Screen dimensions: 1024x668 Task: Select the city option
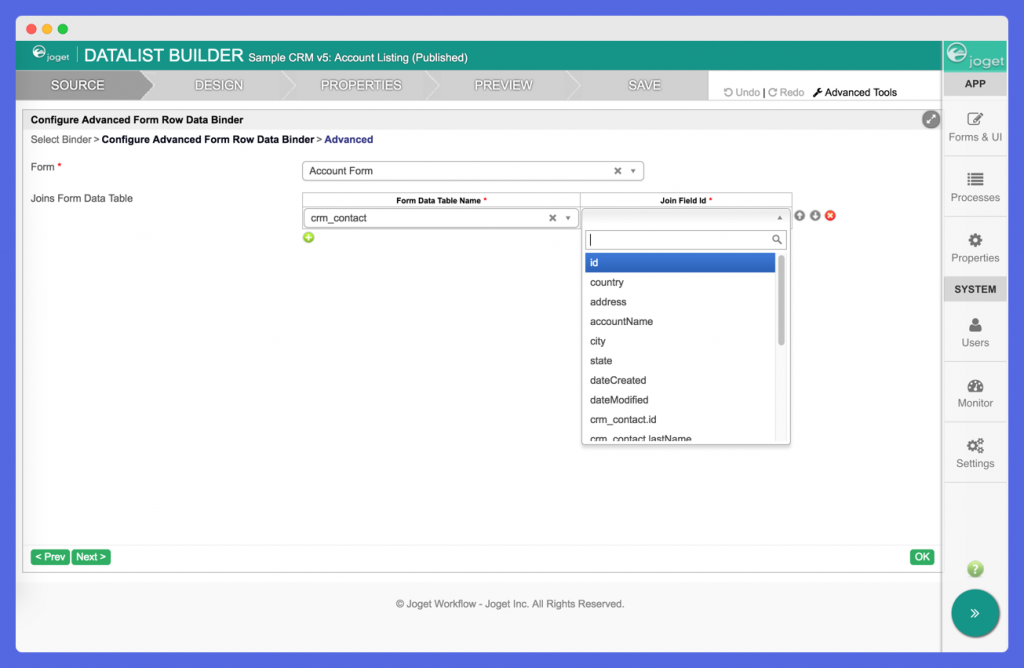680,341
